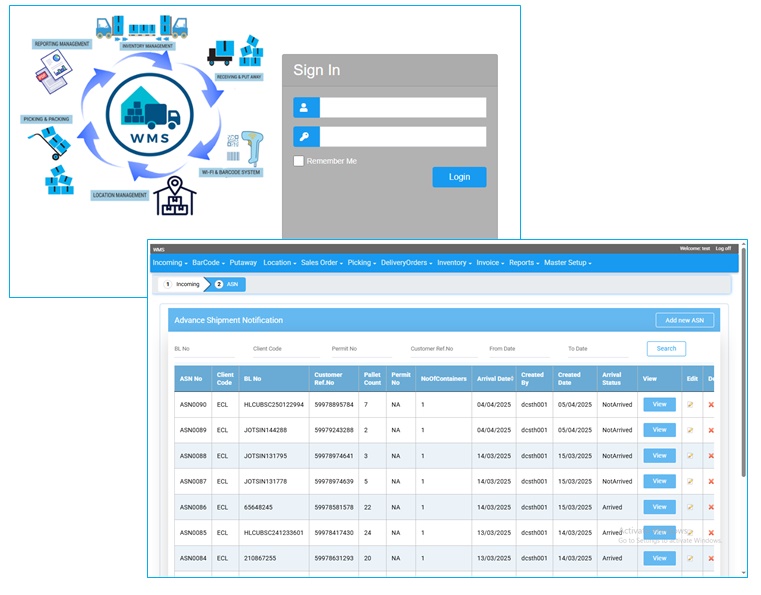This screenshot has height=595, width=761.
Task: Click the edit icon for ASN0090
Action: tap(690, 404)
